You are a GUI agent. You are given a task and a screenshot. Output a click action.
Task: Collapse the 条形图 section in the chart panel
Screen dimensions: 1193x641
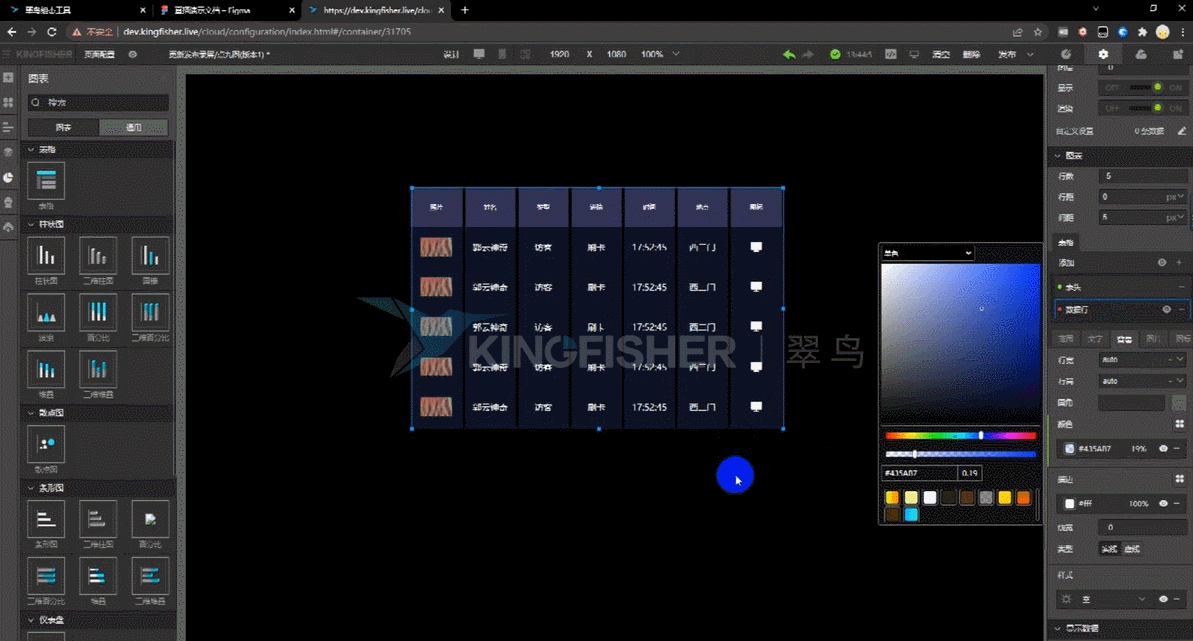[31, 488]
